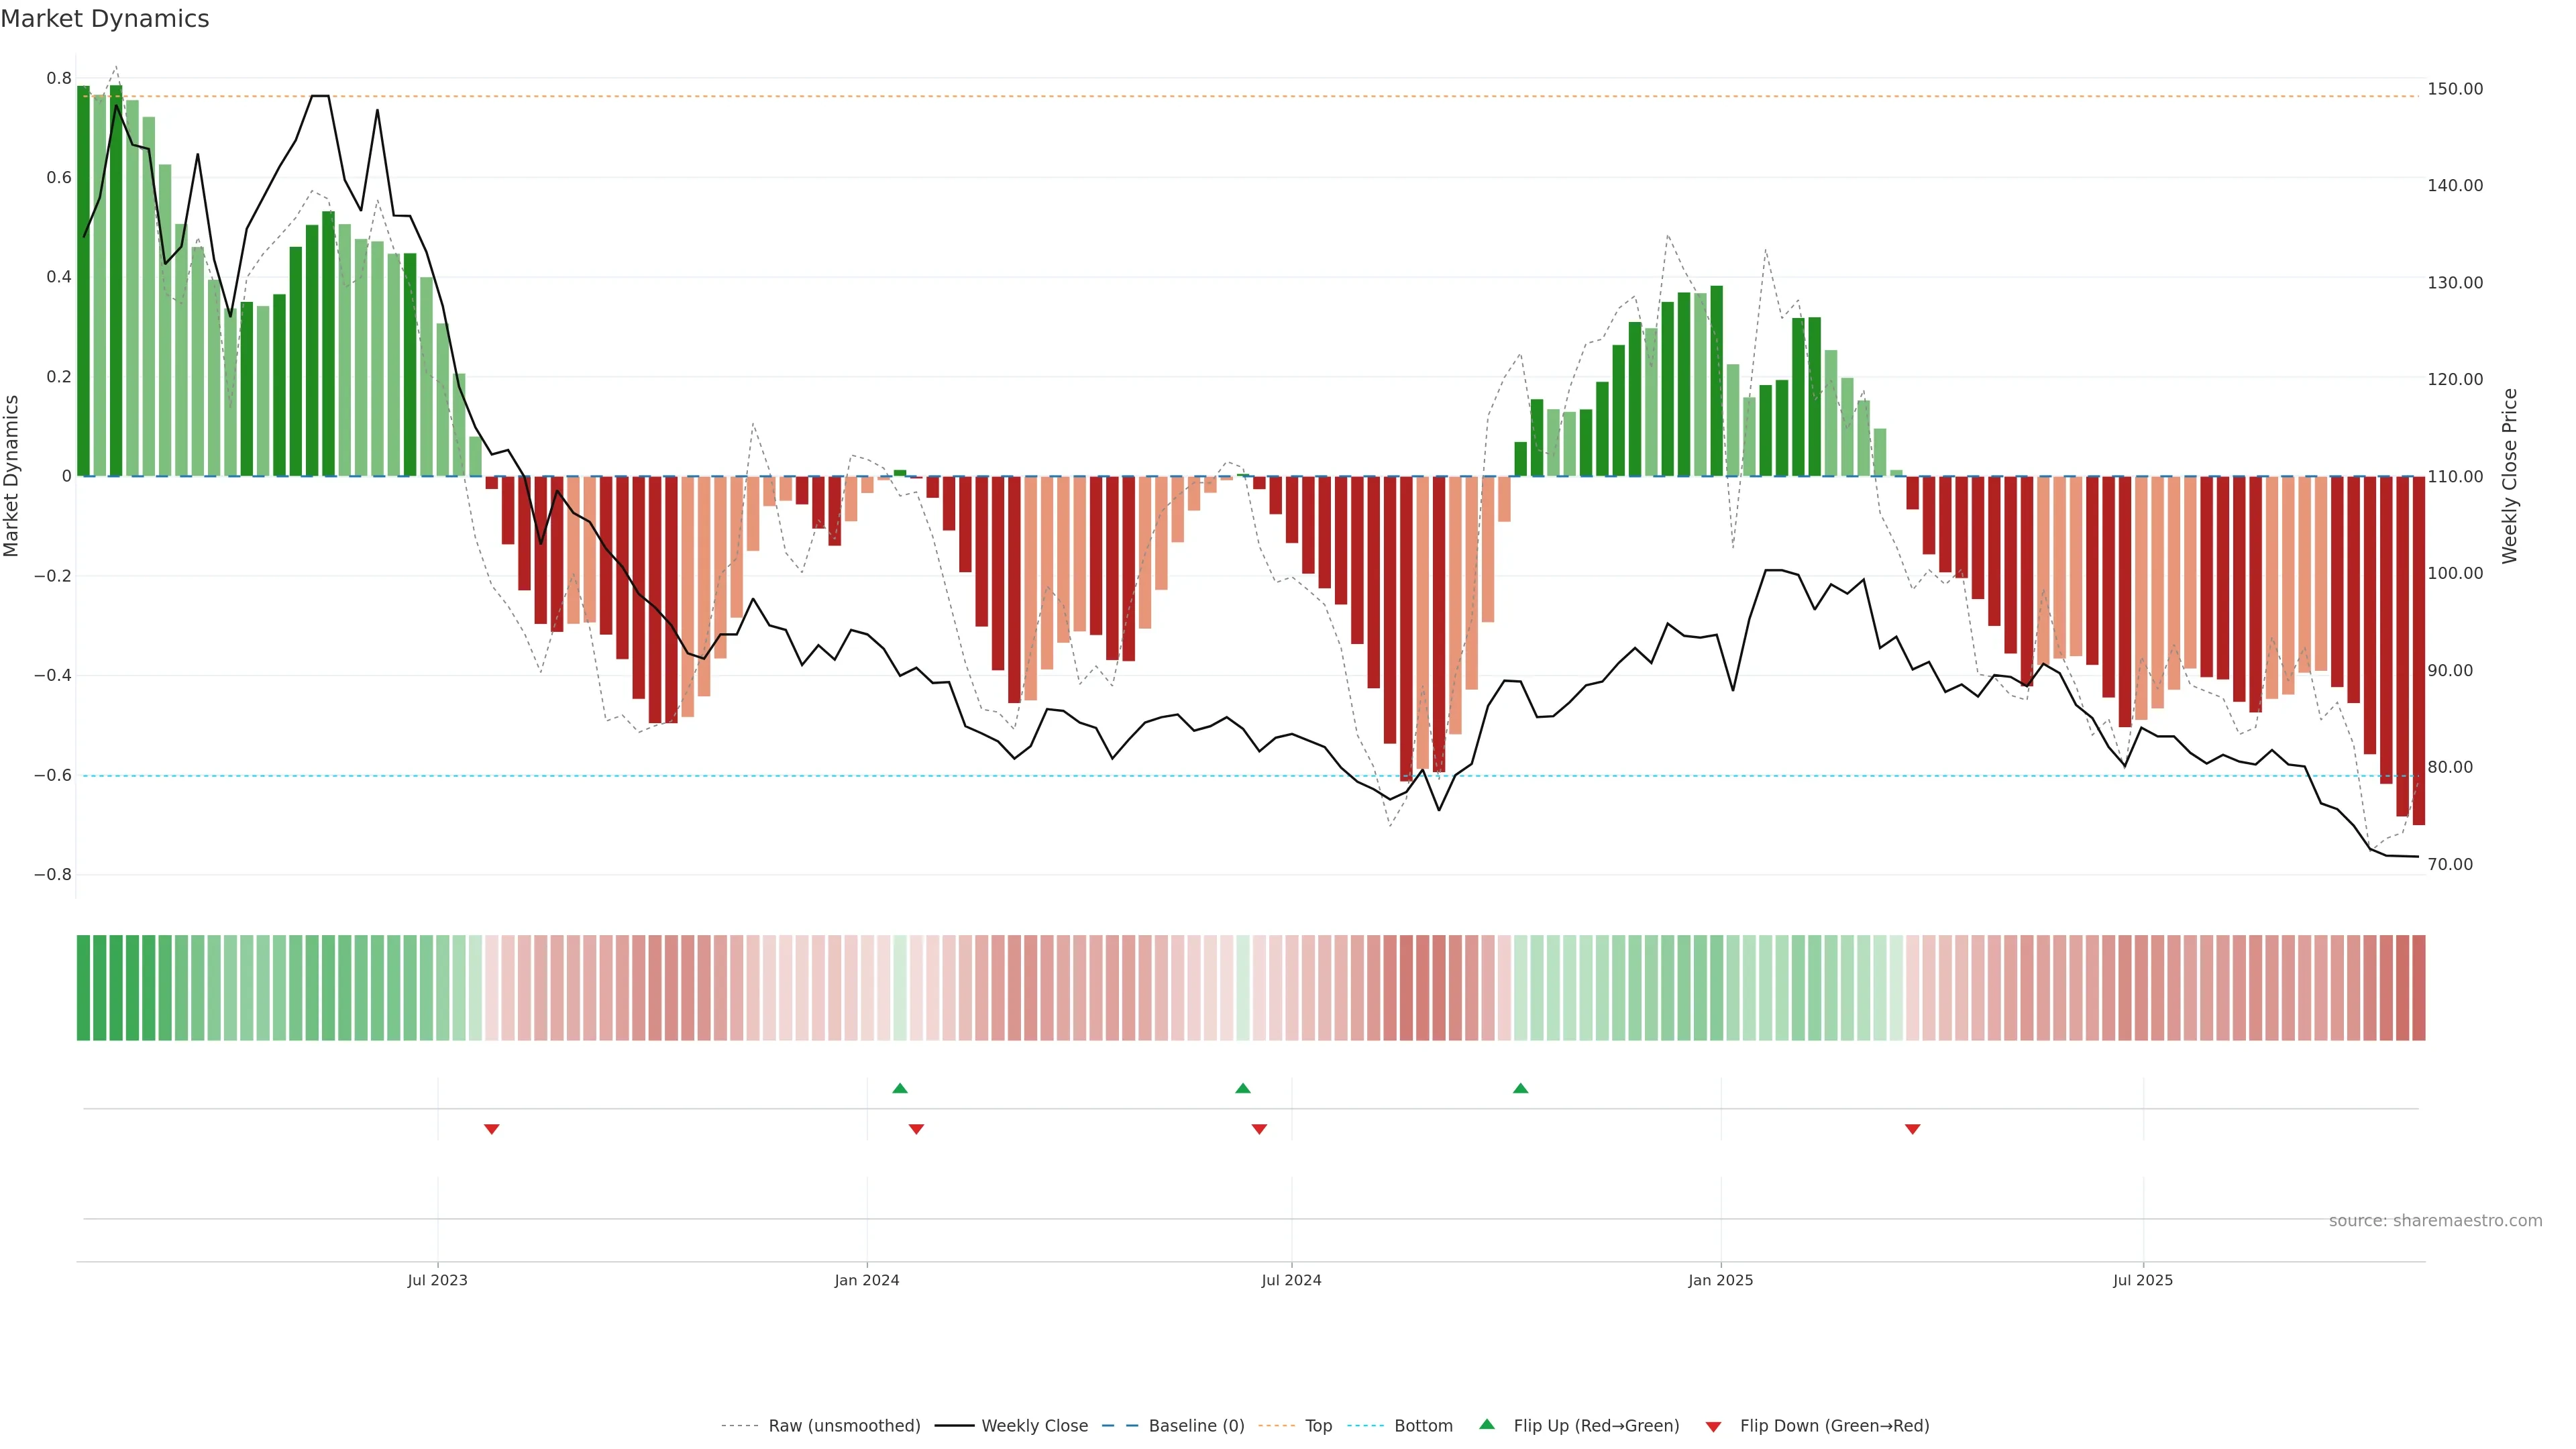The width and height of the screenshot is (2576, 1449).
Task: Click the Weekly Close Price axis title
Action: click(x=2509, y=476)
